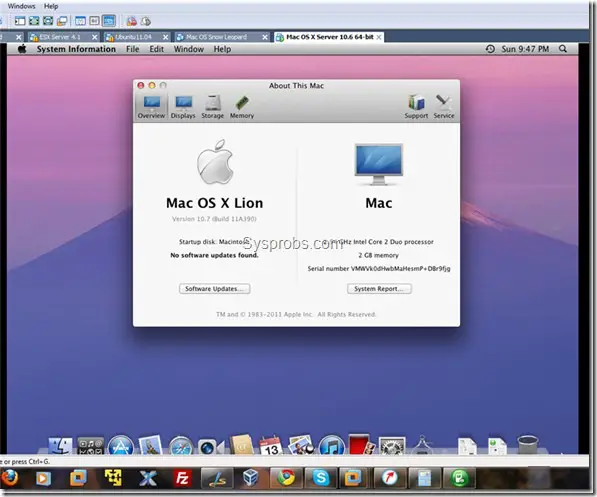
Task: Open the Edit menu
Action: tap(156, 49)
